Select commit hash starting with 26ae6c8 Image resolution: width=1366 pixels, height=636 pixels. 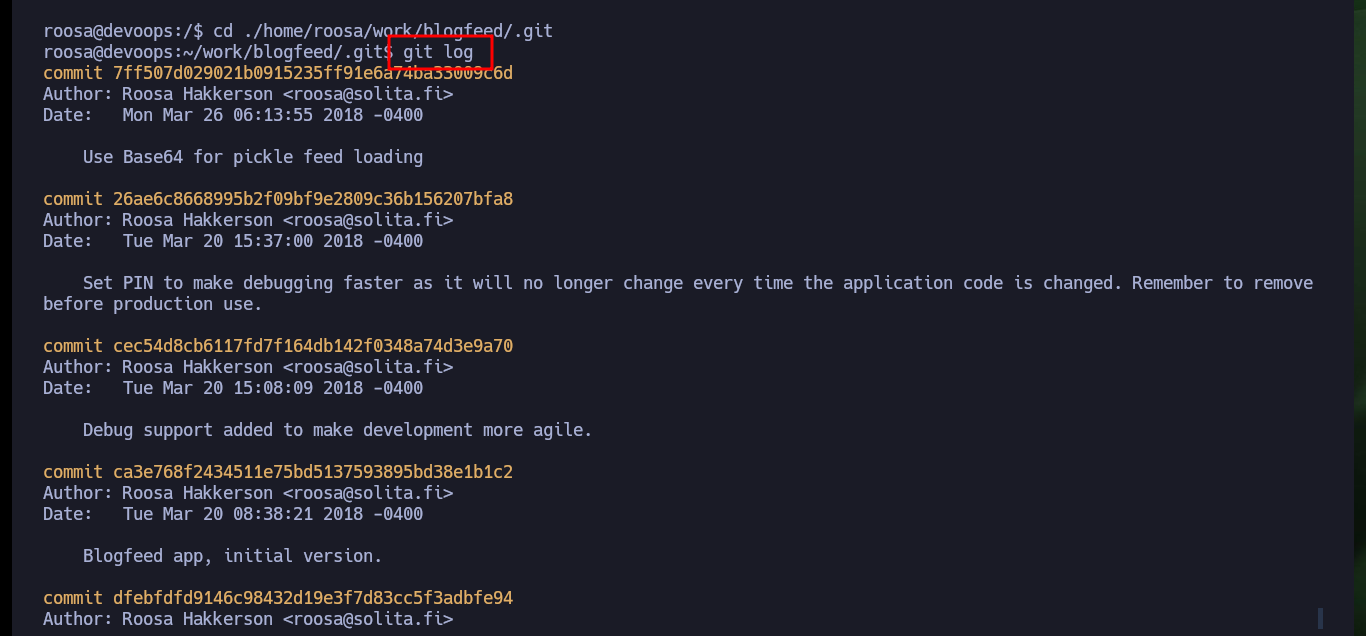(x=313, y=199)
